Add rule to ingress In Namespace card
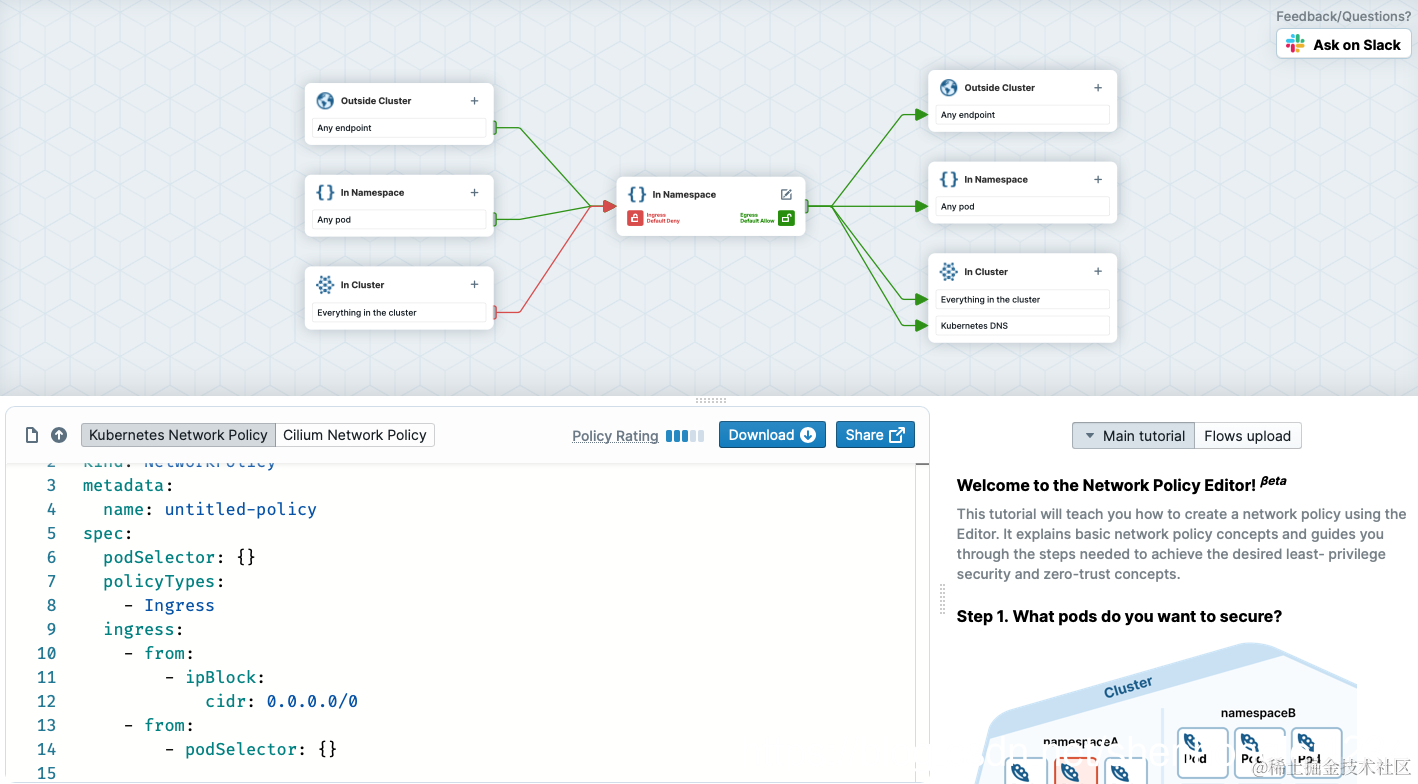This screenshot has height=784, width=1418. (474, 193)
